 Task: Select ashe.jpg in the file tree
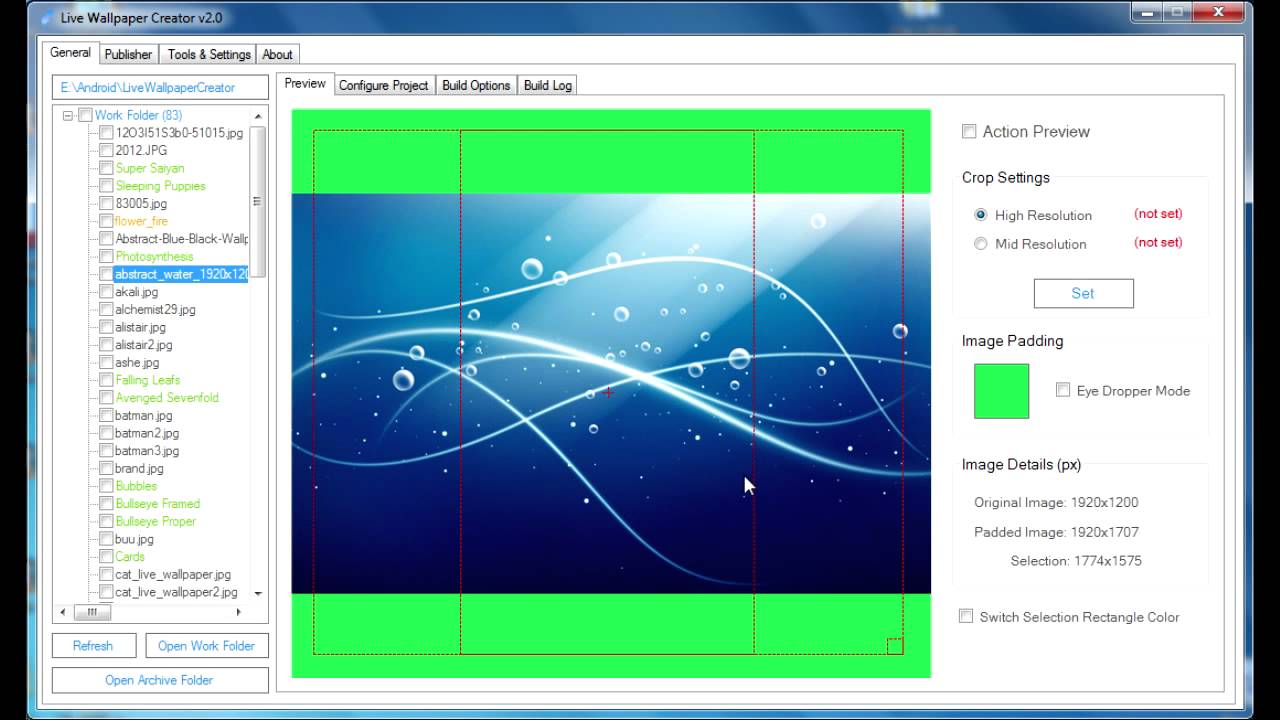(137, 363)
